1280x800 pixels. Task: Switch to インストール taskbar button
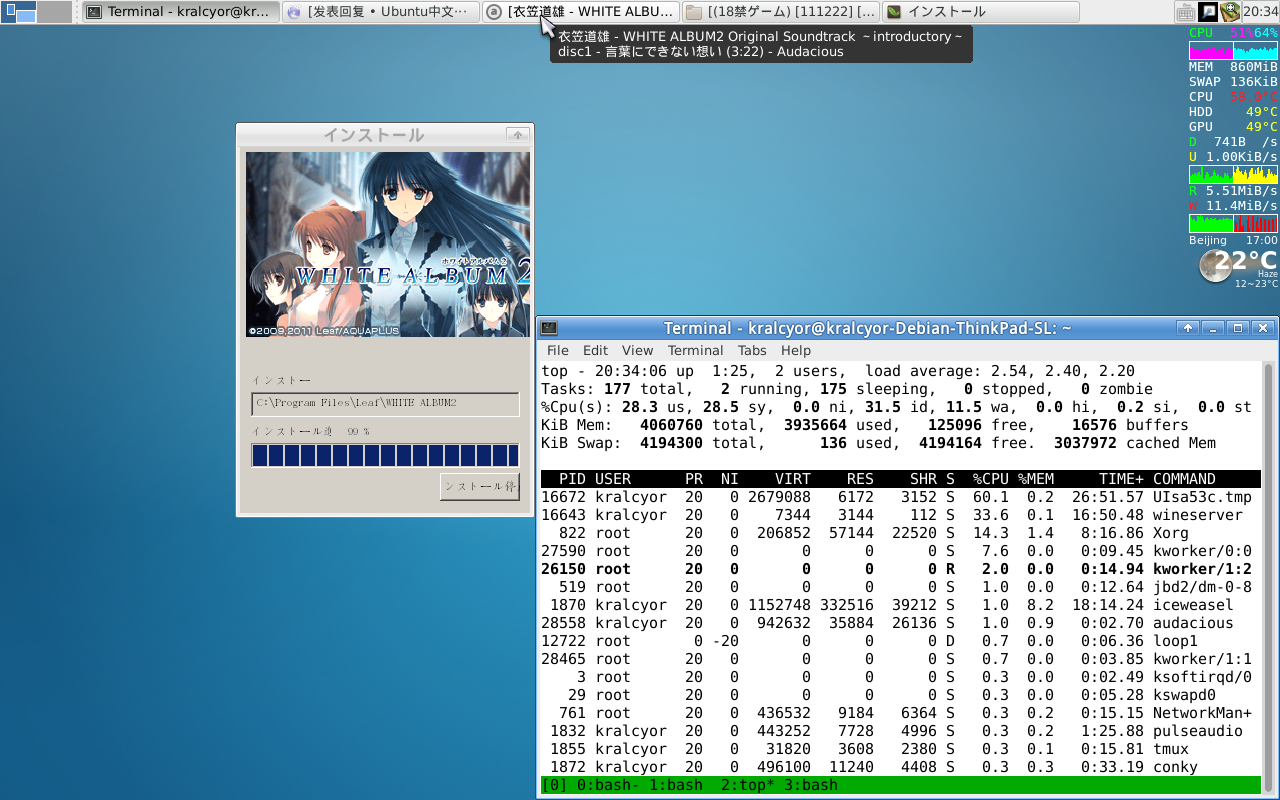[x=981, y=12]
